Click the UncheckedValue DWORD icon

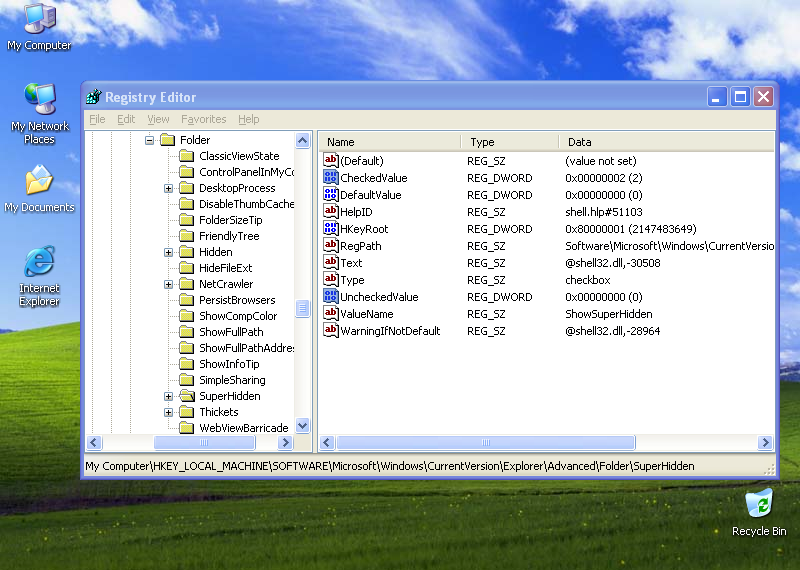[331, 296]
